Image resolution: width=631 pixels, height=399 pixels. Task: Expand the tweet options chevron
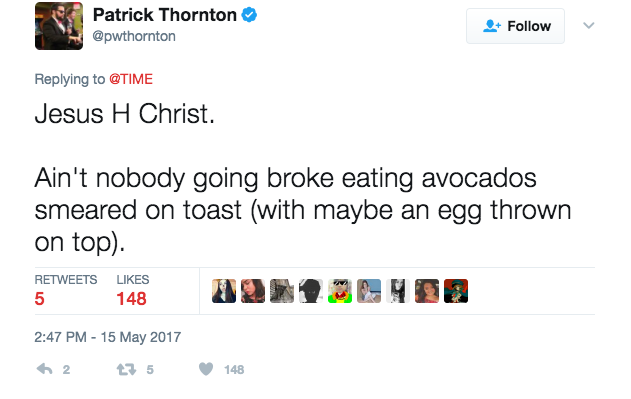(589, 26)
